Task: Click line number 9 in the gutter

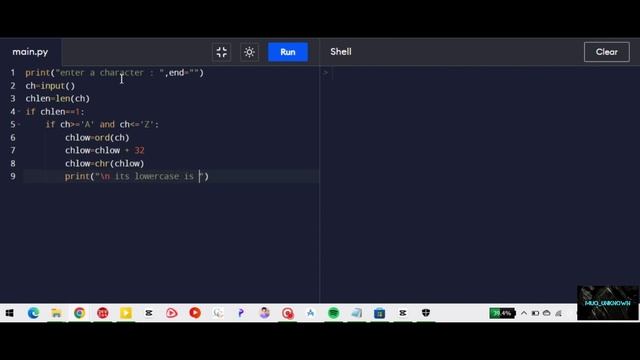Action: tap(13, 176)
